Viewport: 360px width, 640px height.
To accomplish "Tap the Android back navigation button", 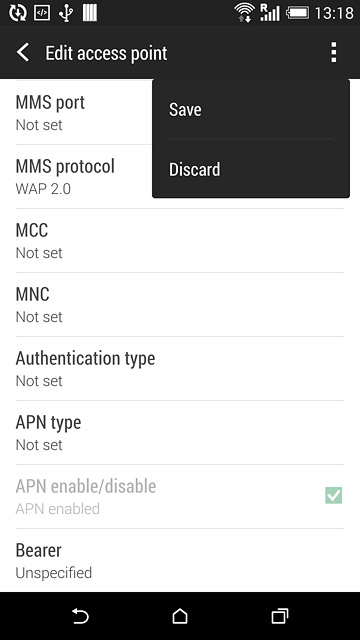I will tap(80, 616).
